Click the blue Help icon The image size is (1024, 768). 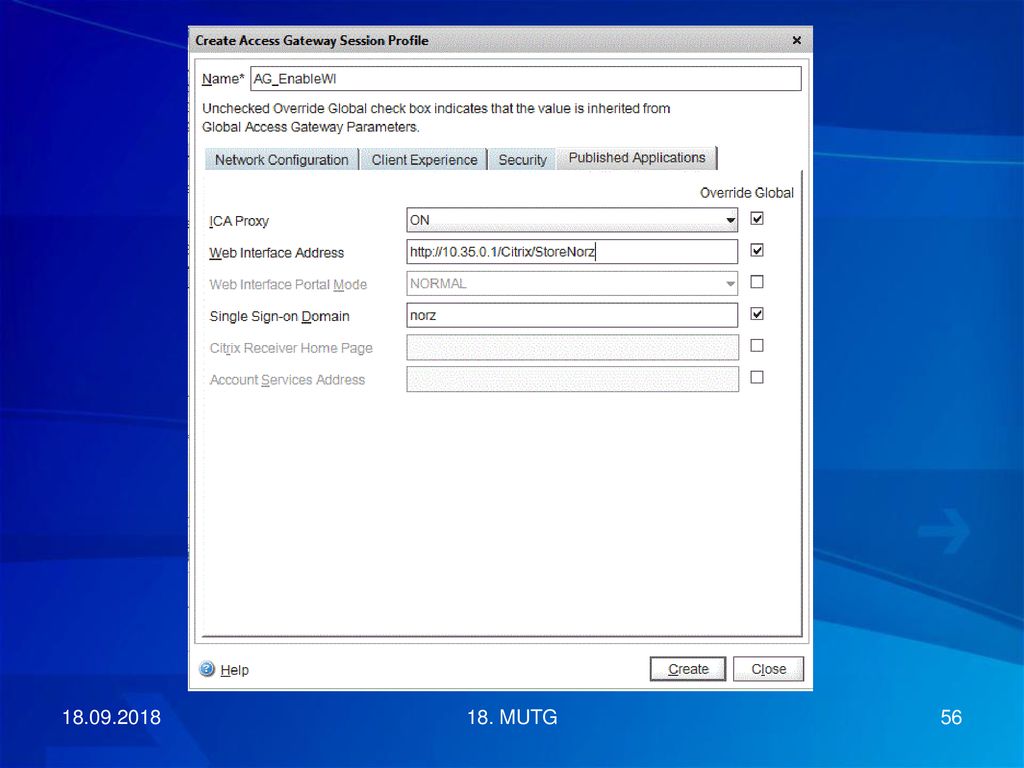point(207,669)
